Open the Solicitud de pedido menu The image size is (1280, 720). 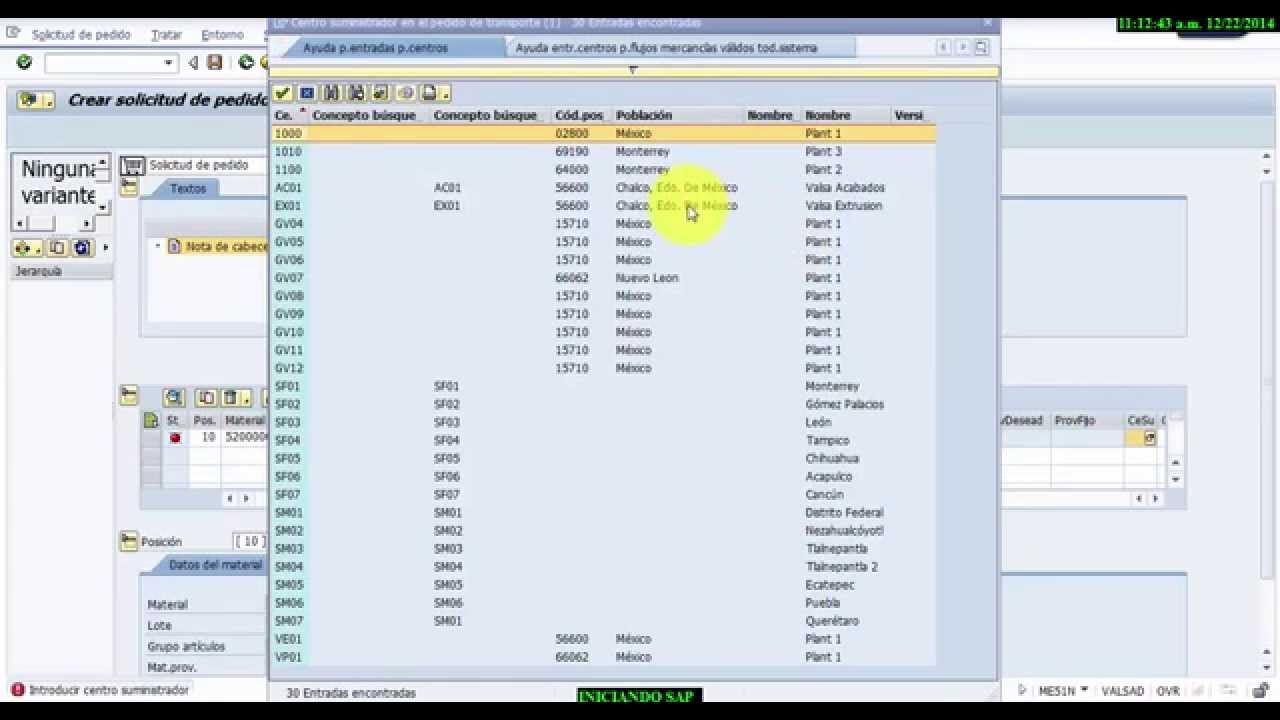pyautogui.click(x=81, y=34)
